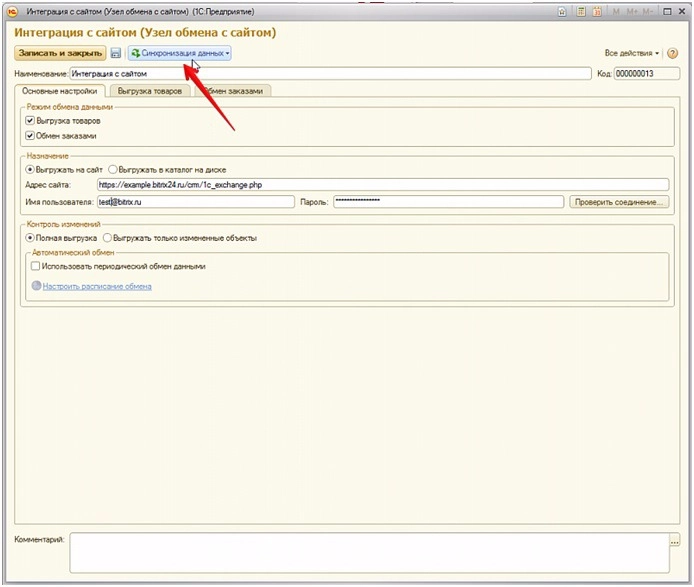Screen dimensions: 694x587
Task: Click the M memory button in title bar
Action: click(614, 11)
